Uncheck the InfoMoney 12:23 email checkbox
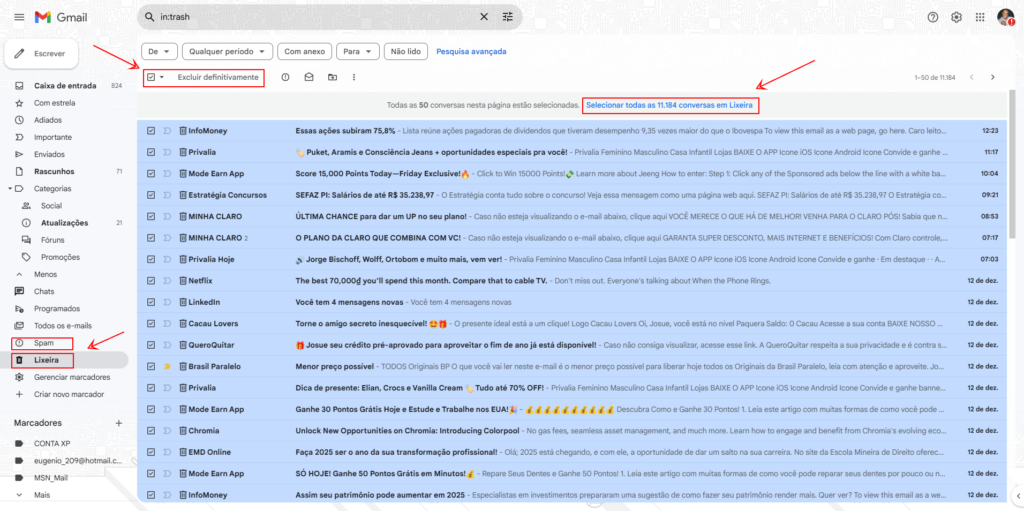The width and height of the screenshot is (1024, 511). point(151,131)
